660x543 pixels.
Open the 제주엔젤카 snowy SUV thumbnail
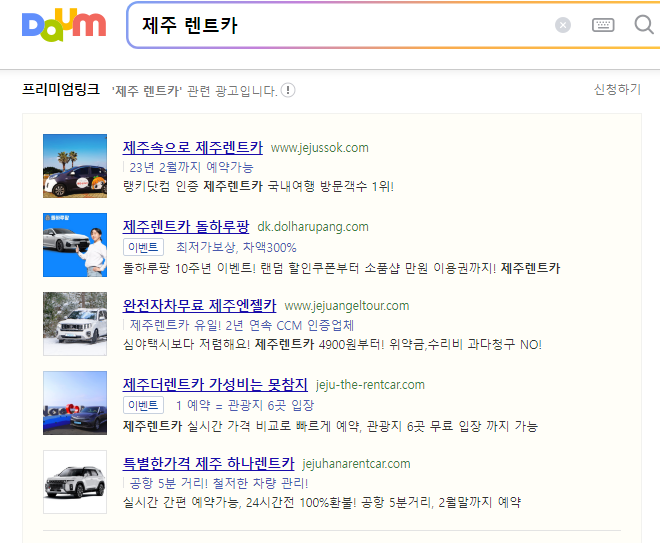(x=75, y=324)
